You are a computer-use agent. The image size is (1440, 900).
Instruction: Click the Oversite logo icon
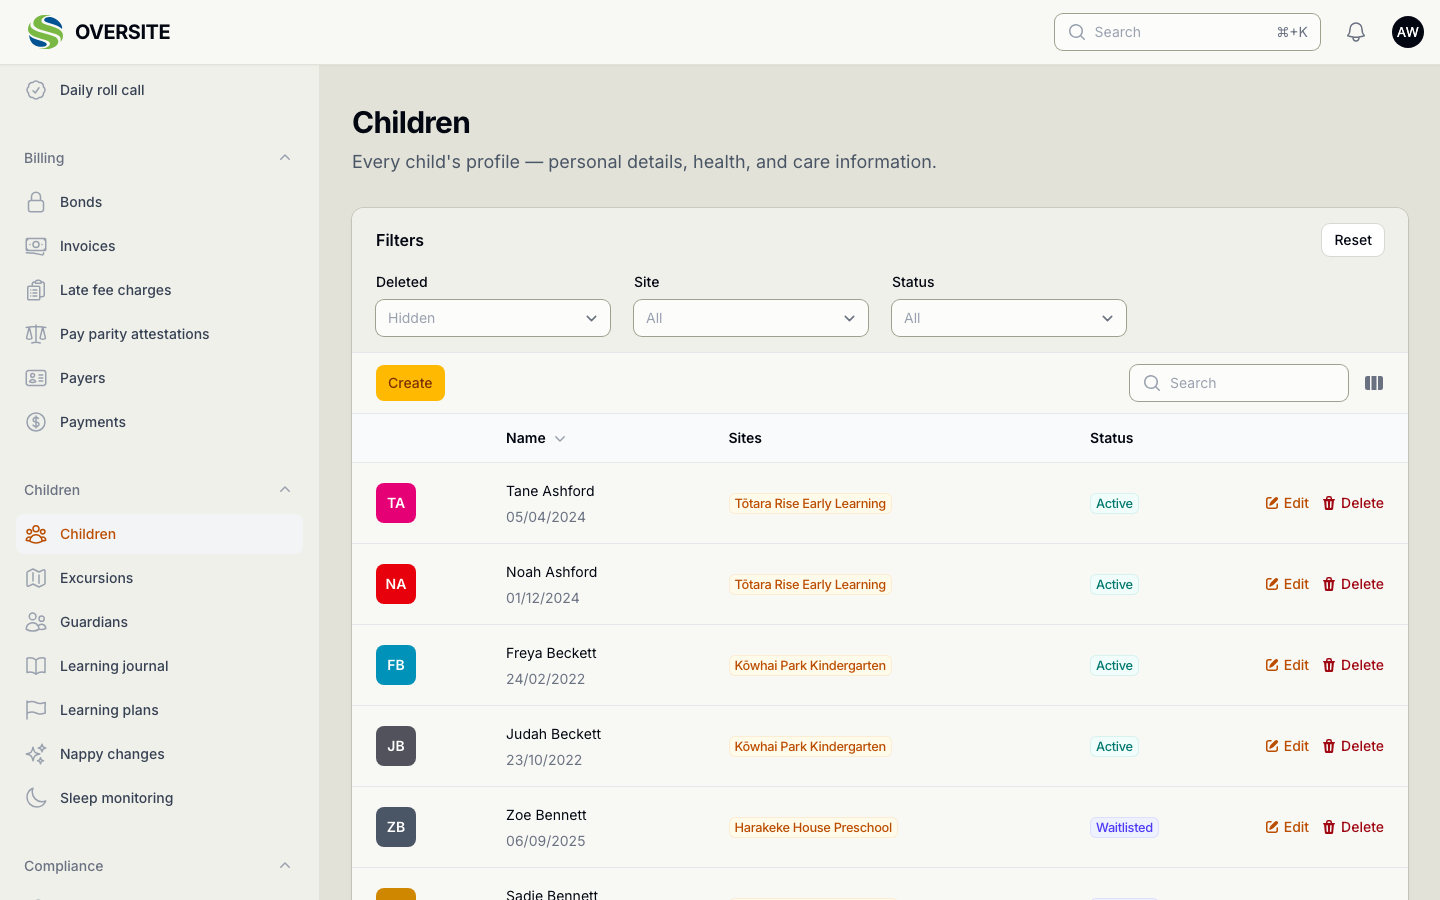(46, 32)
